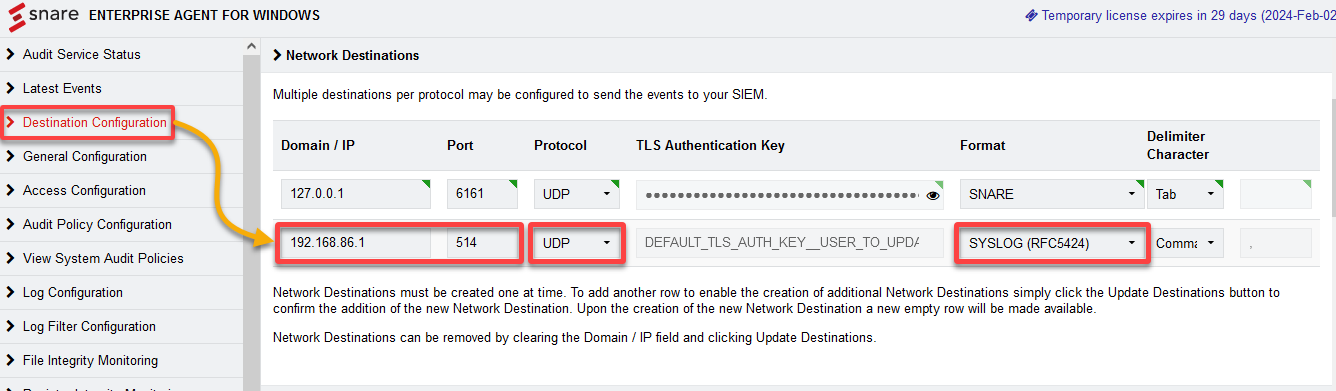The width and height of the screenshot is (1336, 391).
Task: Open Access Configuration page
Action: tap(84, 190)
